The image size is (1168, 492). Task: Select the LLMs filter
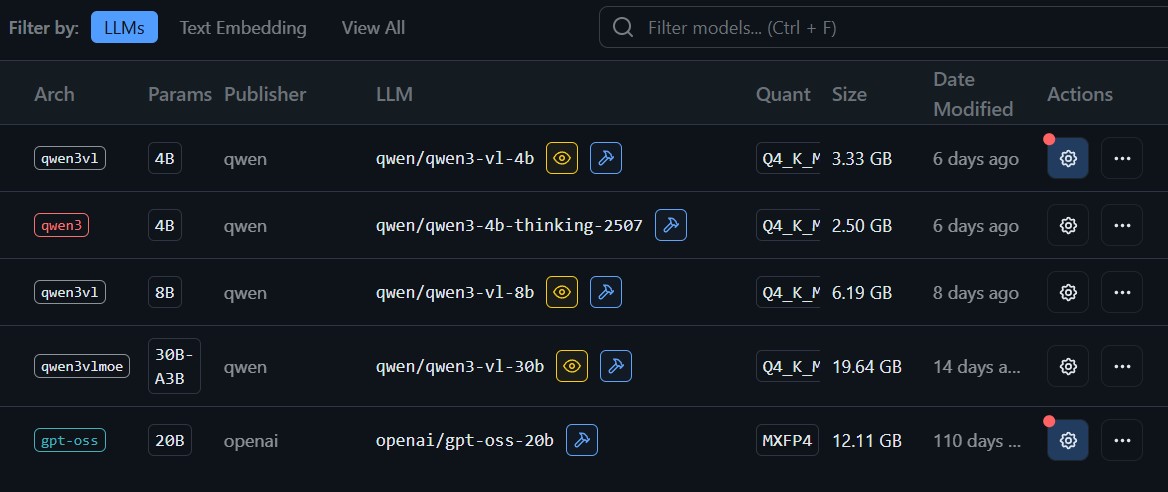click(124, 28)
